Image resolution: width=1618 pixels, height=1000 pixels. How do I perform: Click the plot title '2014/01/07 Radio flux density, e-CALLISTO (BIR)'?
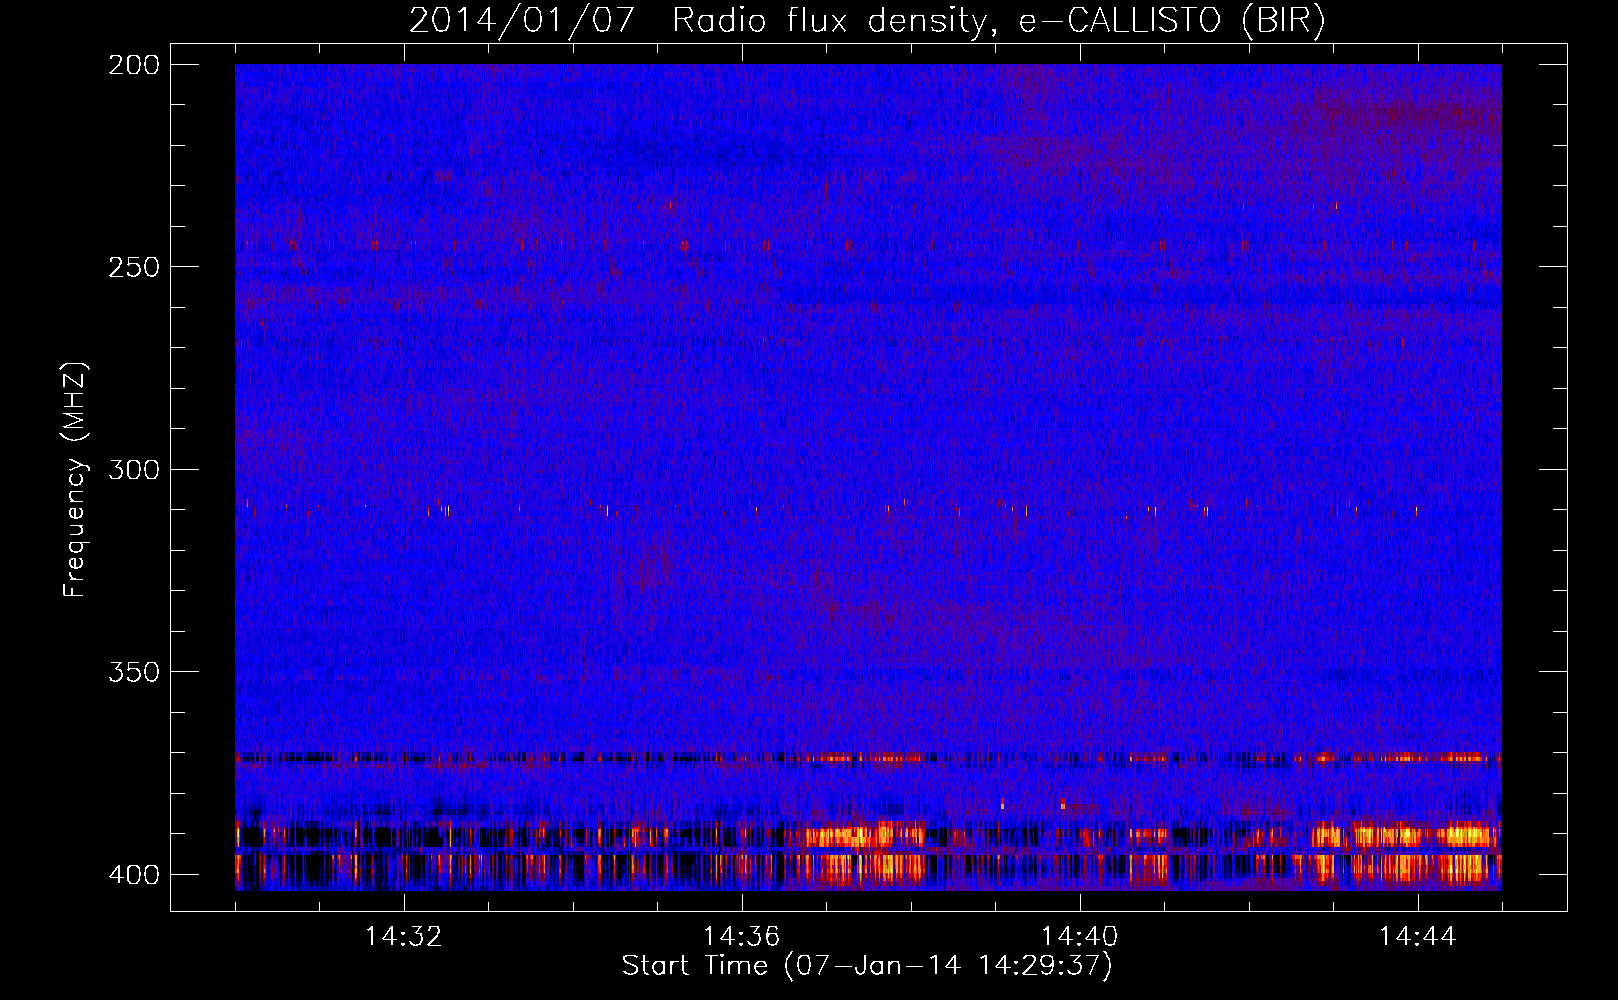pos(867,21)
